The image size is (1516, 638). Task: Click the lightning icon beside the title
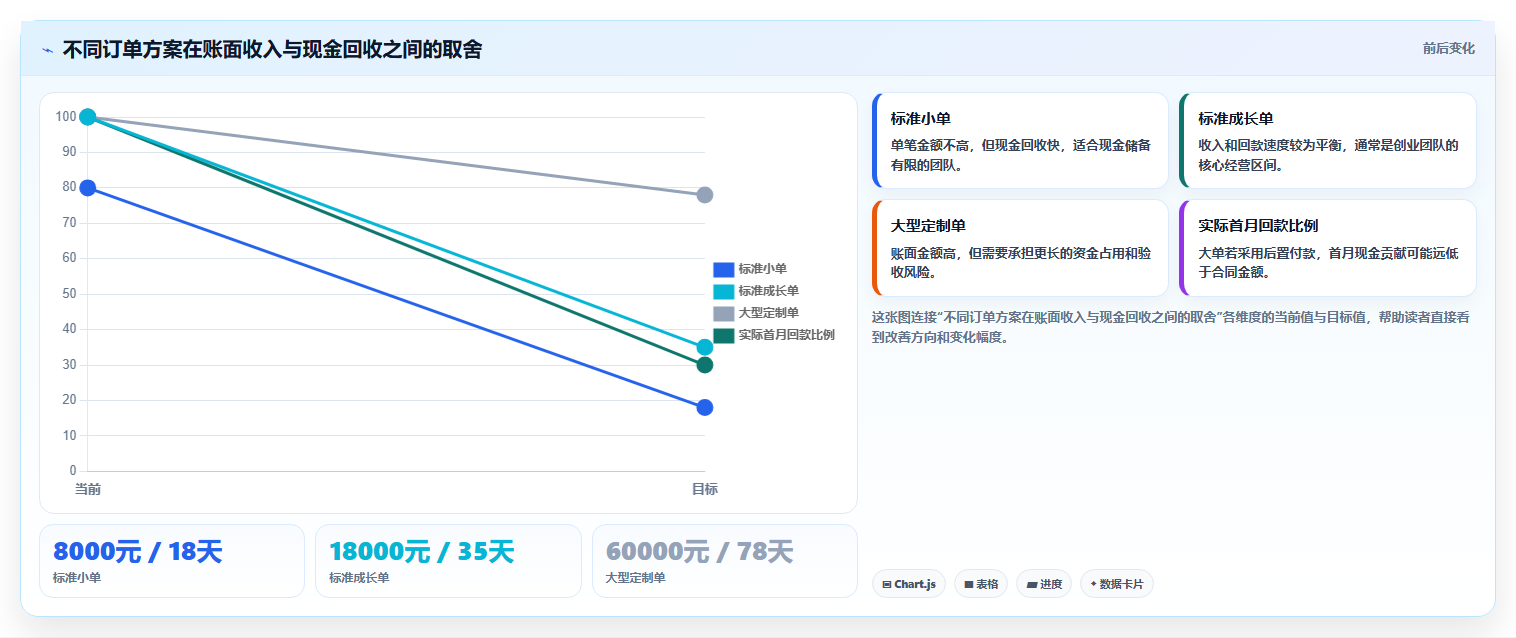point(47,50)
